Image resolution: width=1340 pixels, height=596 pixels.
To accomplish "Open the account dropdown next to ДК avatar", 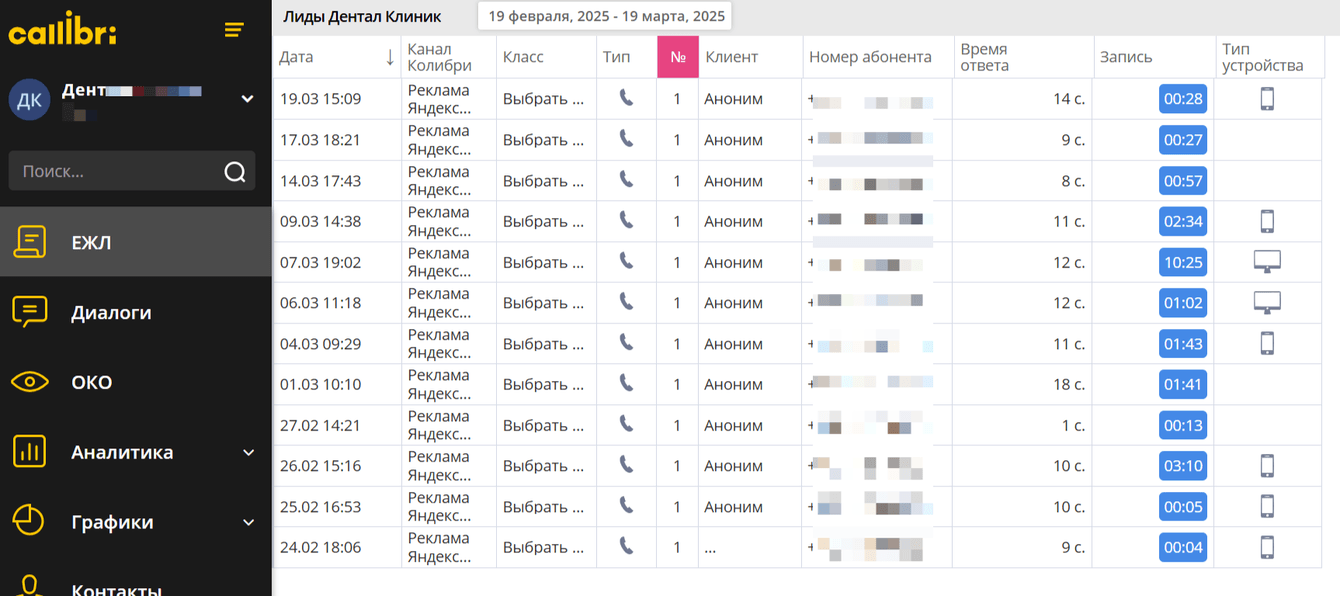I will (247, 99).
